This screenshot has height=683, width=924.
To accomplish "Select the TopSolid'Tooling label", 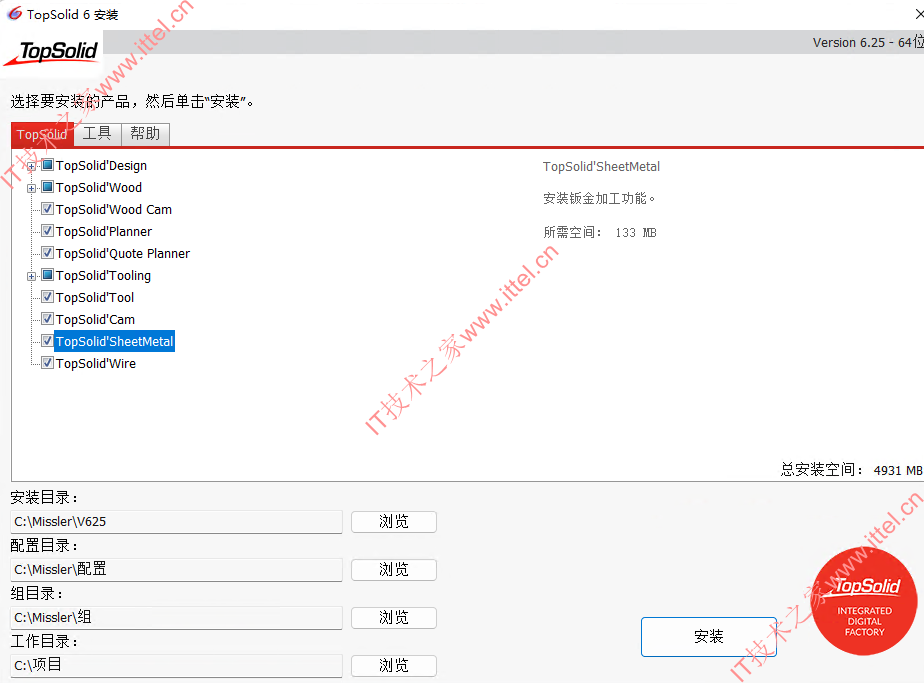I will click(103, 276).
